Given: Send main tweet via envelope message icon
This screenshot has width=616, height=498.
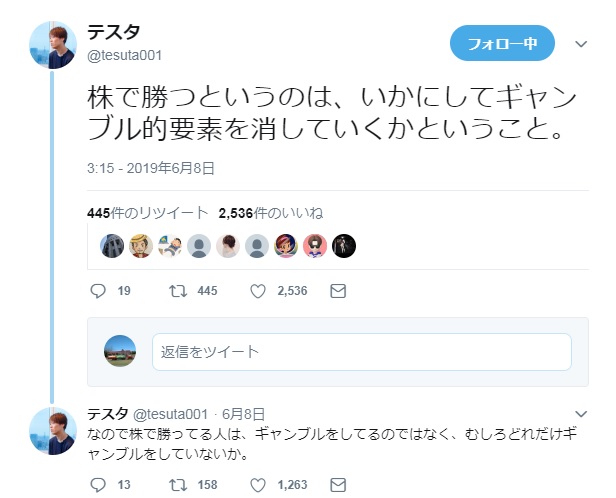Looking at the screenshot, I should pyautogui.click(x=338, y=291).
